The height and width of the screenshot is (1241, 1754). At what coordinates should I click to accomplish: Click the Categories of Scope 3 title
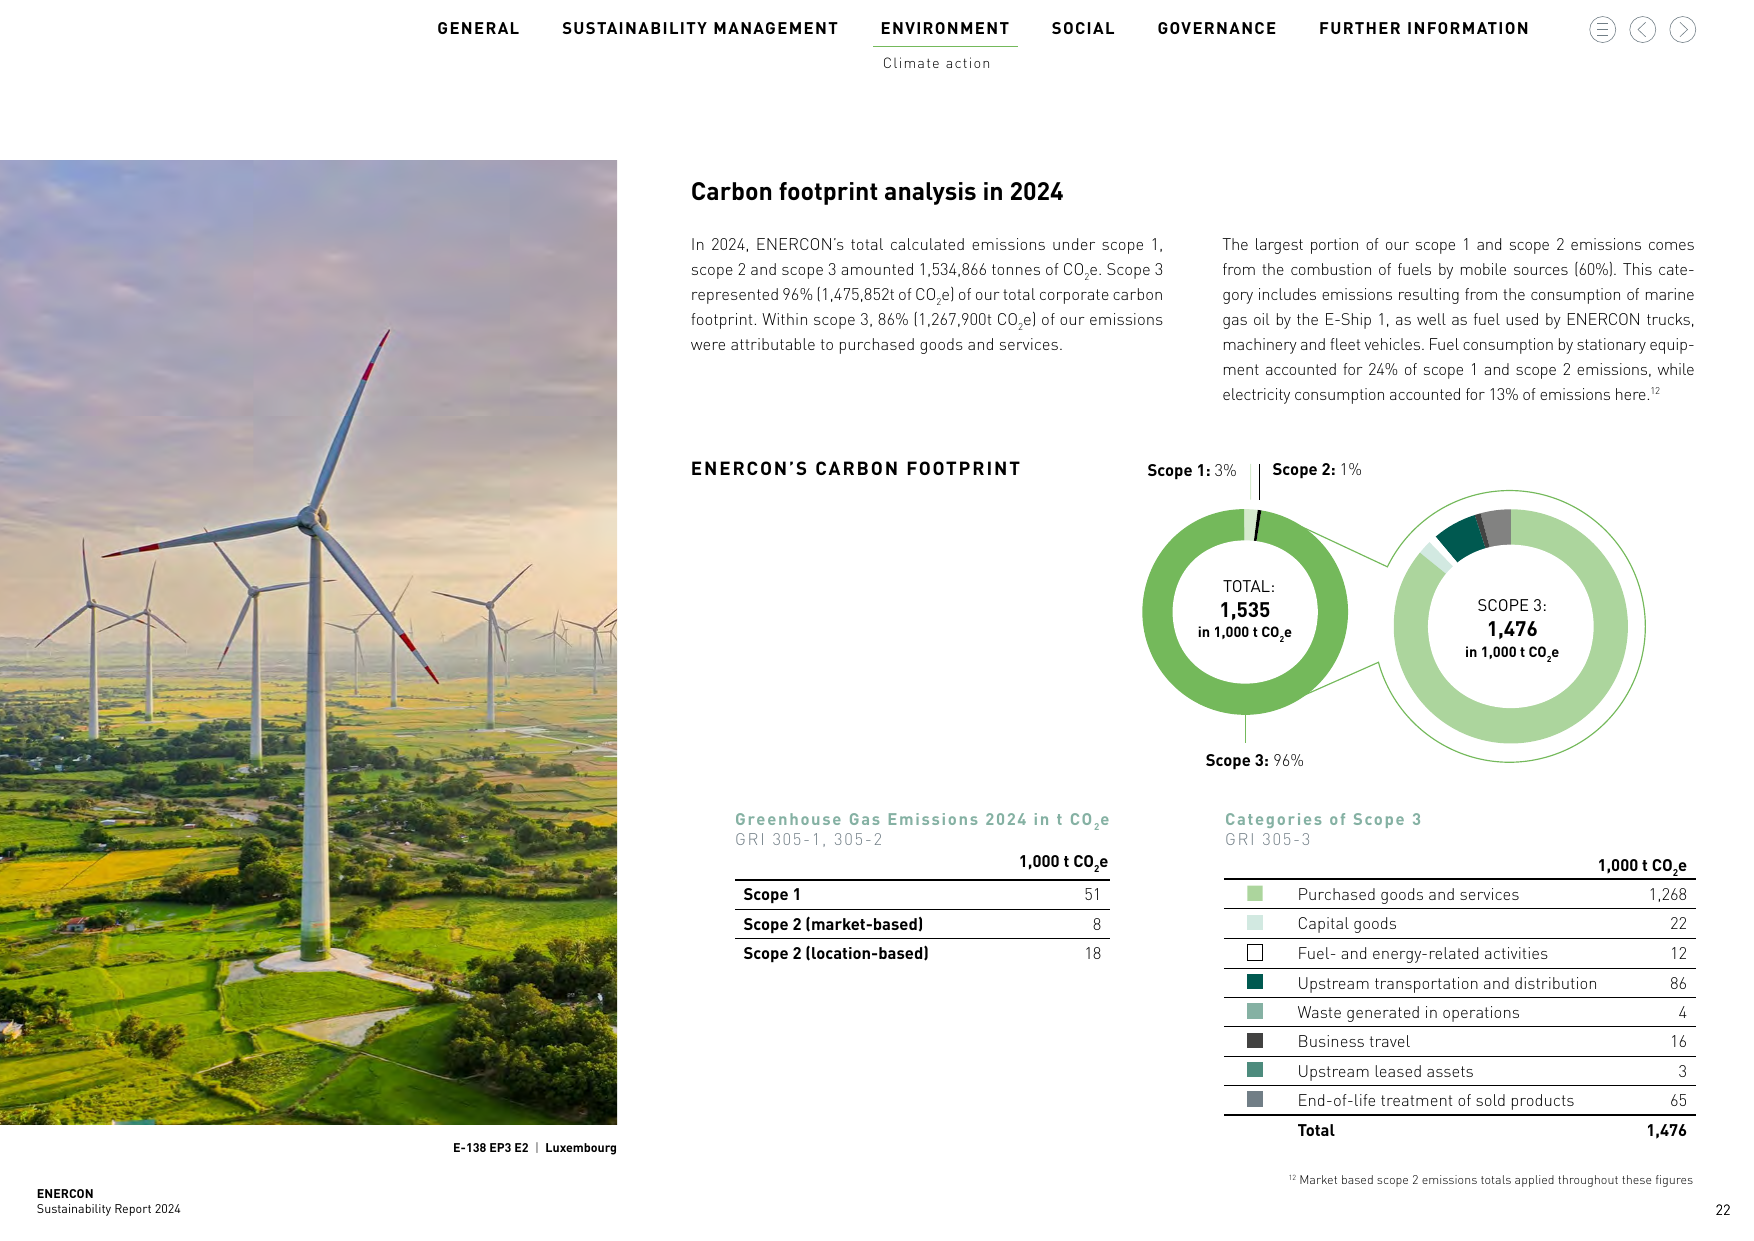point(1323,820)
